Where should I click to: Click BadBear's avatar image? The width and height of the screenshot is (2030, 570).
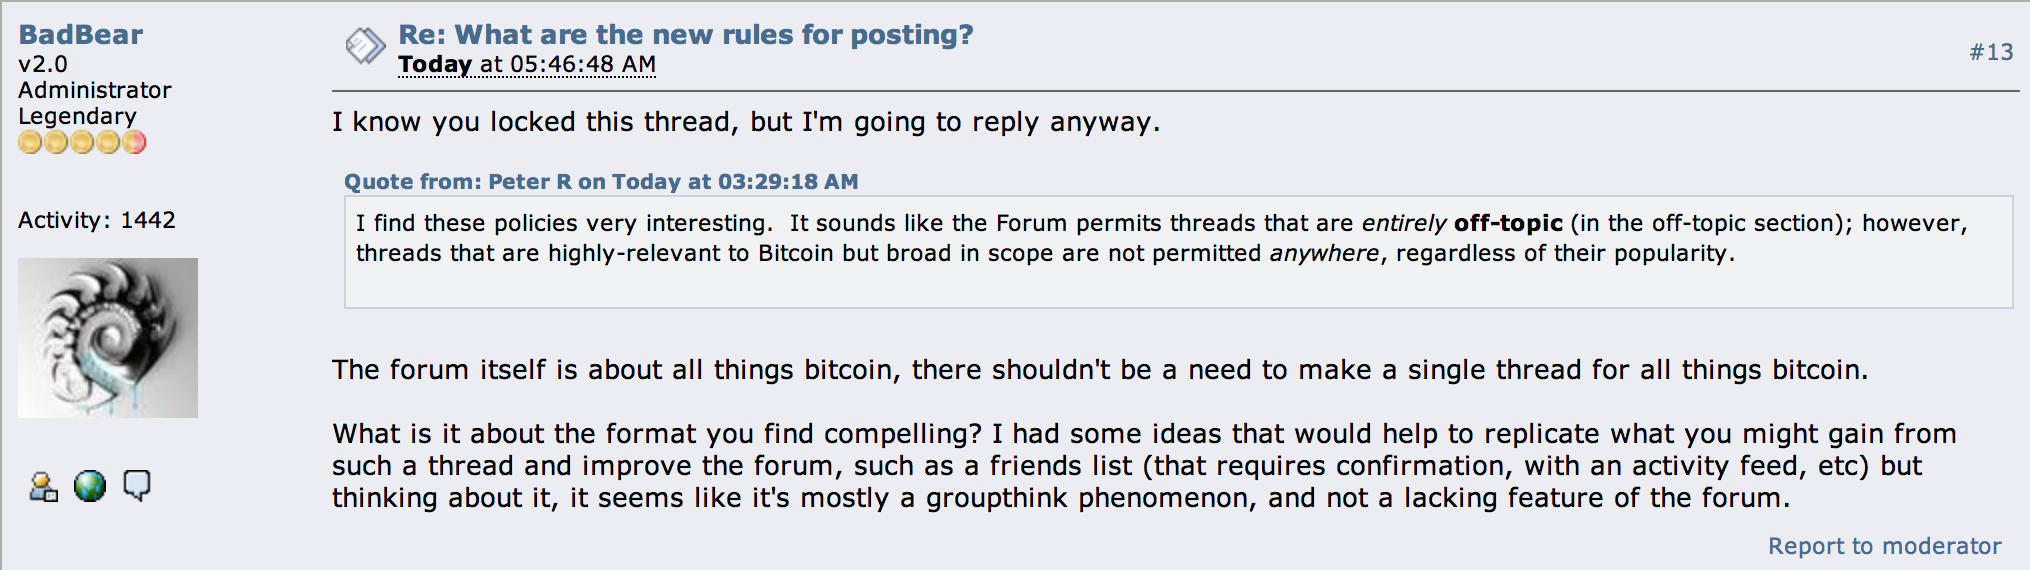[x=108, y=338]
